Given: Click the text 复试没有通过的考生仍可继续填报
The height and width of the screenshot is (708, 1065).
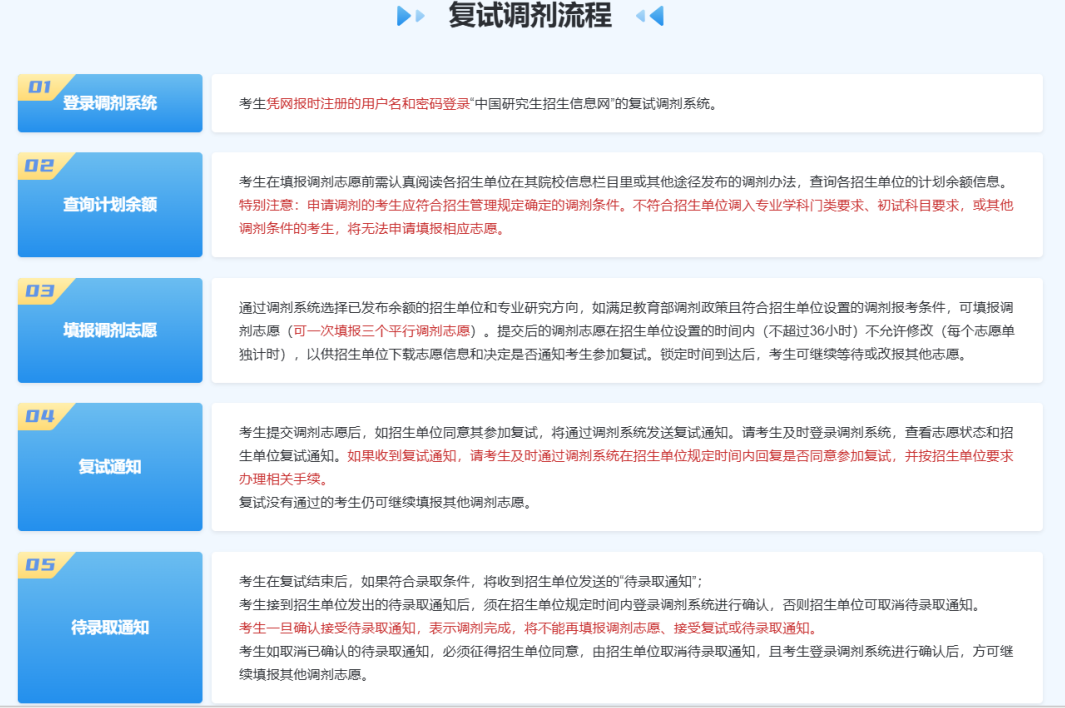Looking at the screenshot, I should pos(385,502).
